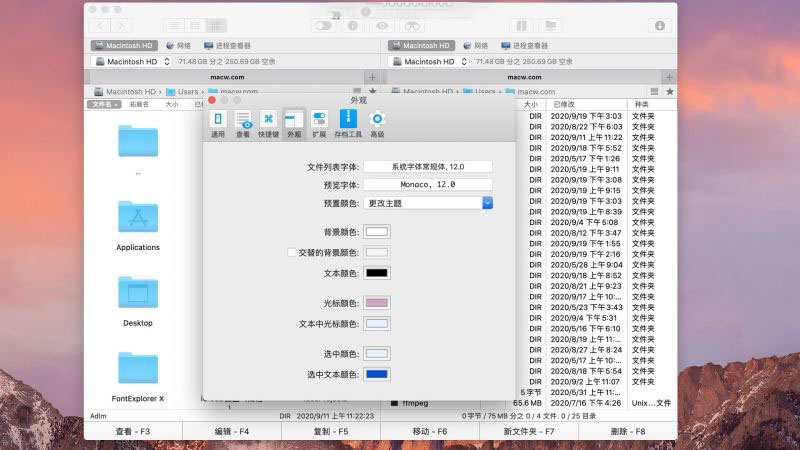Image resolution: width=800 pixels, height=450 pixels.
Task: Open the 交替的背景颜色 color swatch
Action: point(377,253)
